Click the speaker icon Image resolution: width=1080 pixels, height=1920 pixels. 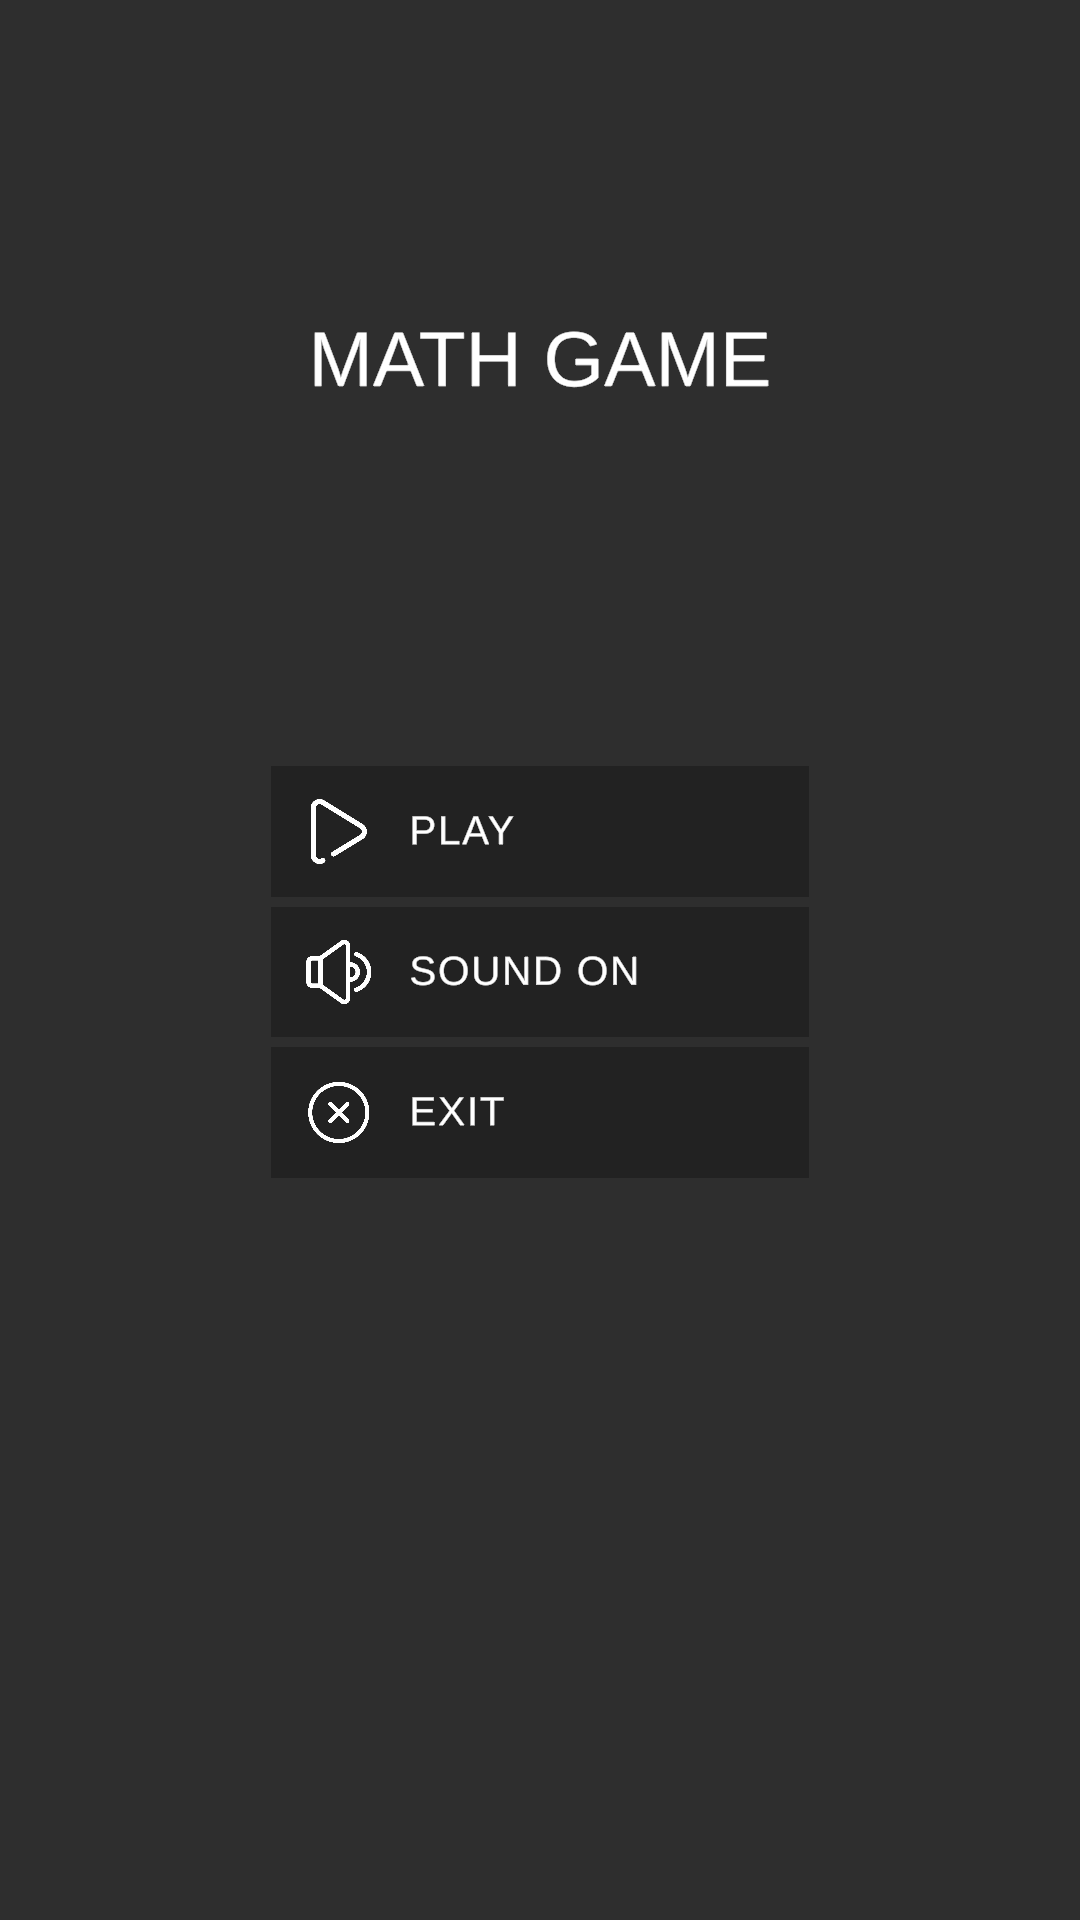pos(338,971)
